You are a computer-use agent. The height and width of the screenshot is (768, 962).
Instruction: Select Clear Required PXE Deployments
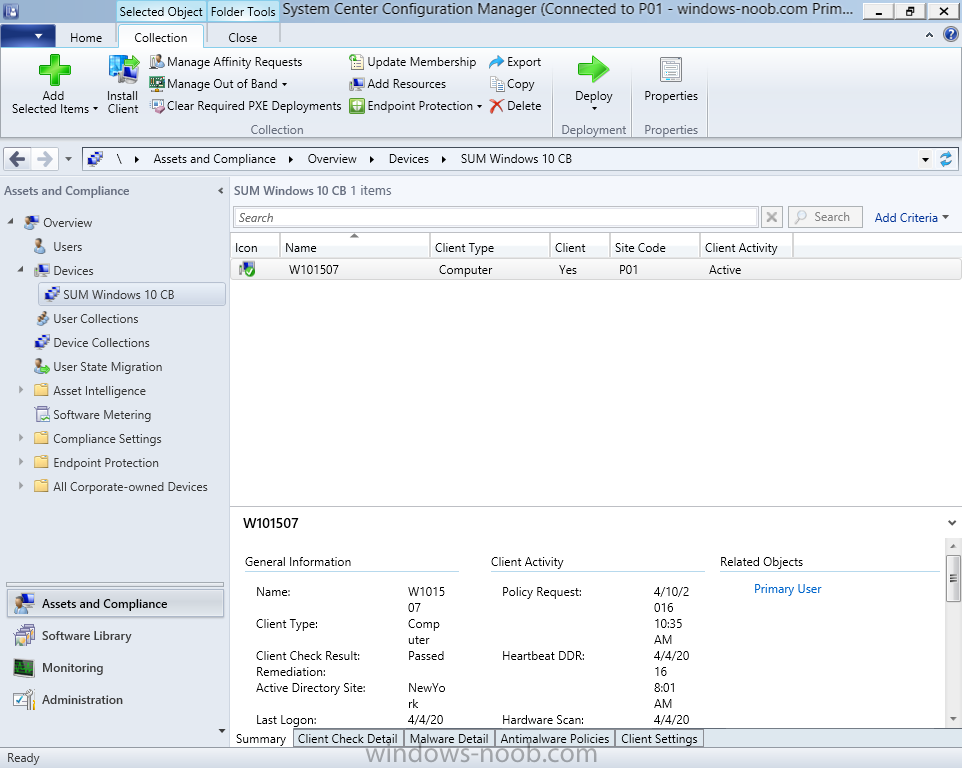[245, 106]
